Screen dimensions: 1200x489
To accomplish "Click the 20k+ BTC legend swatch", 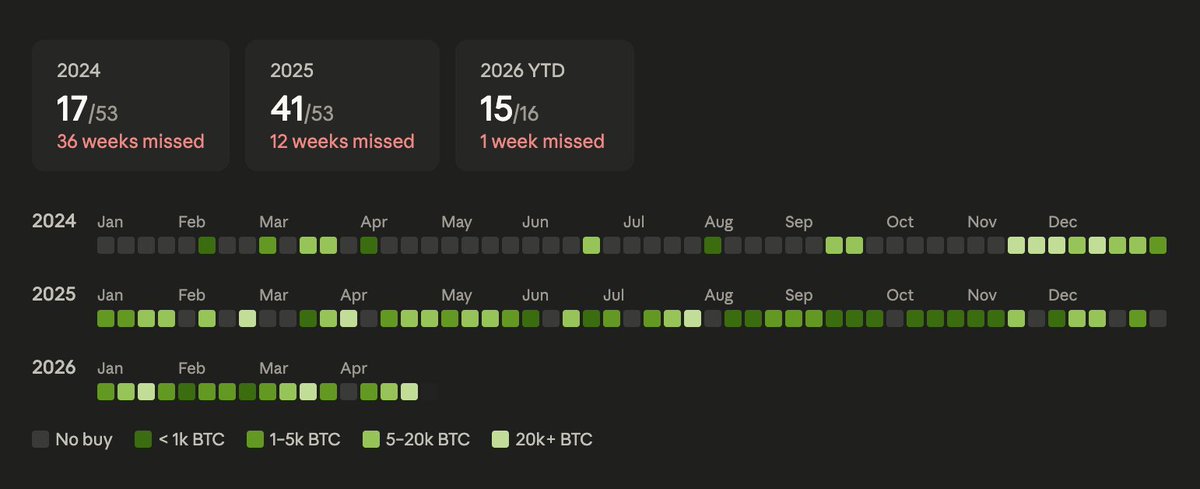I will [501, 439].
